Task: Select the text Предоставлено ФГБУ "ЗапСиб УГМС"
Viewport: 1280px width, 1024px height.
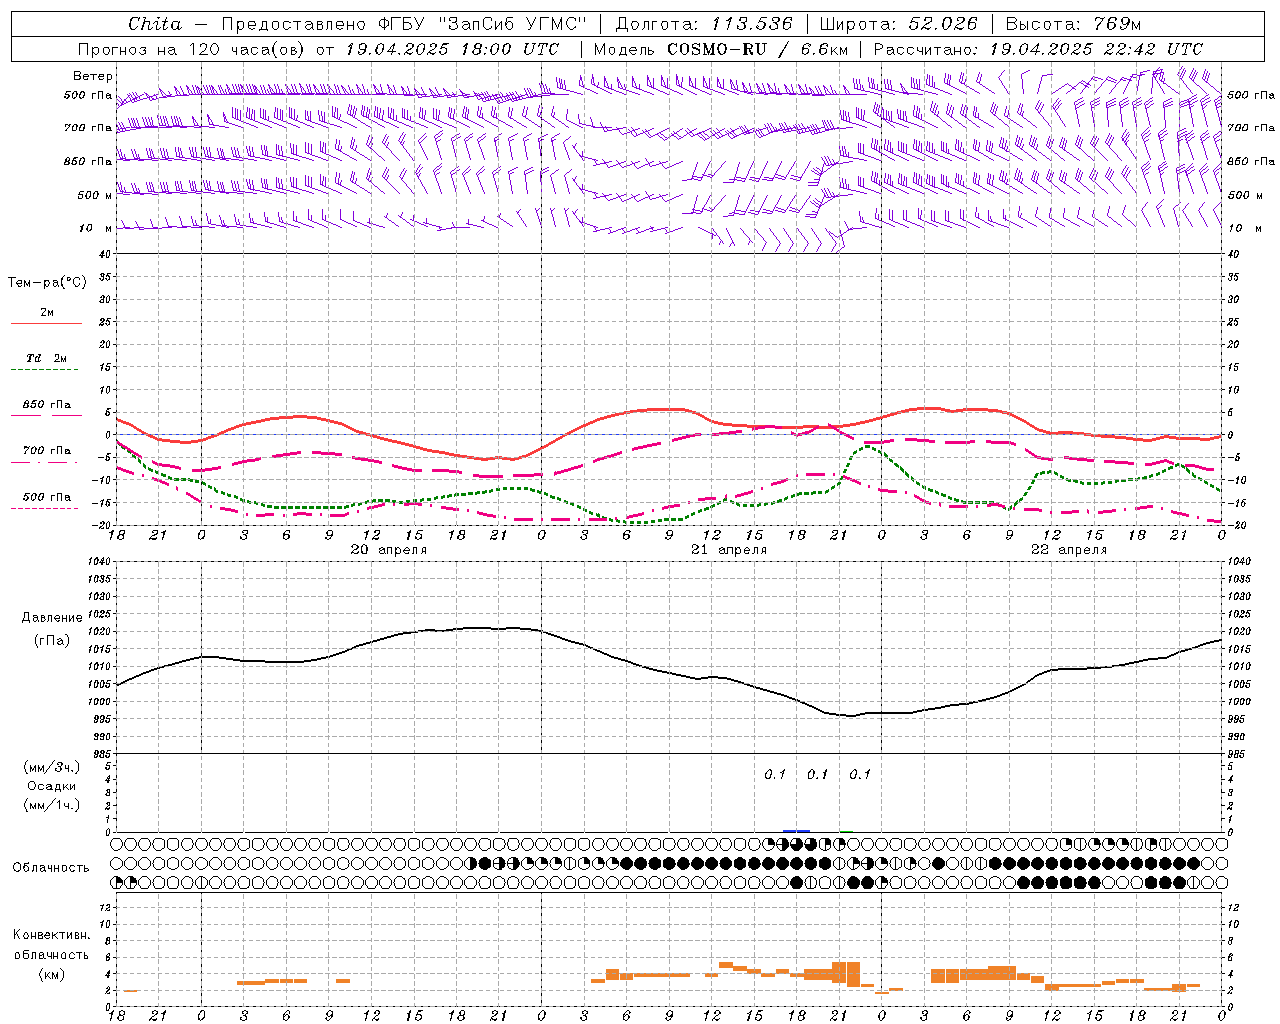Action: click(403, 24)
